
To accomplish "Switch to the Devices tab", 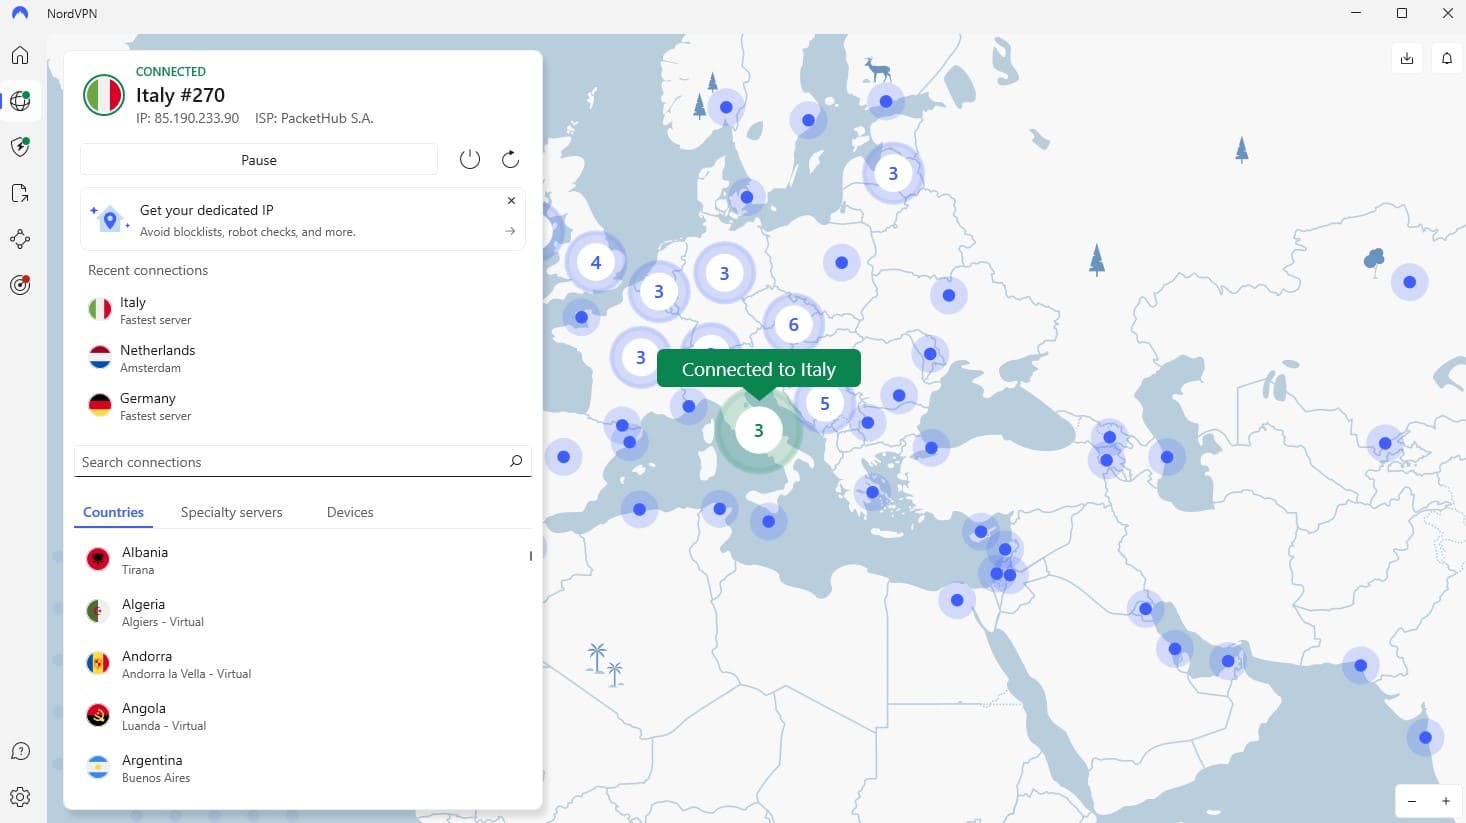I will [350, 512].
